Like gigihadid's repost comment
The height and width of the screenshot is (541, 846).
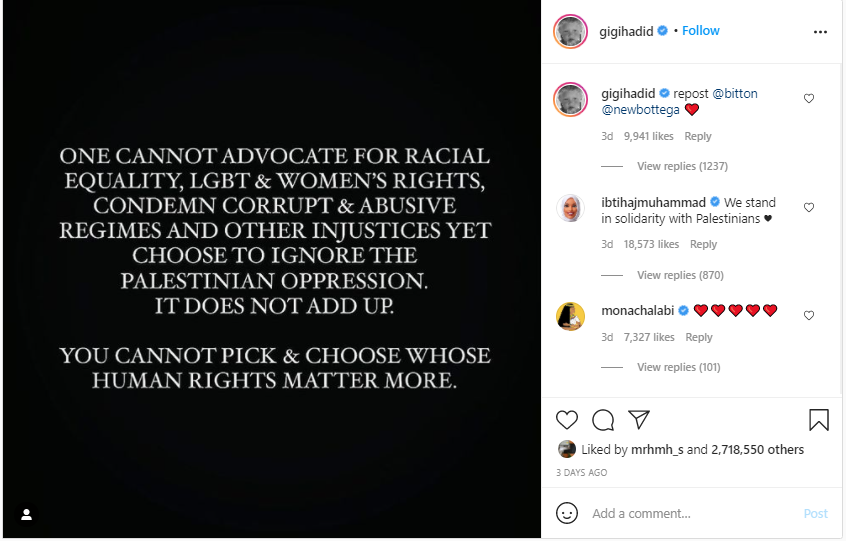[x=809, y=99]
